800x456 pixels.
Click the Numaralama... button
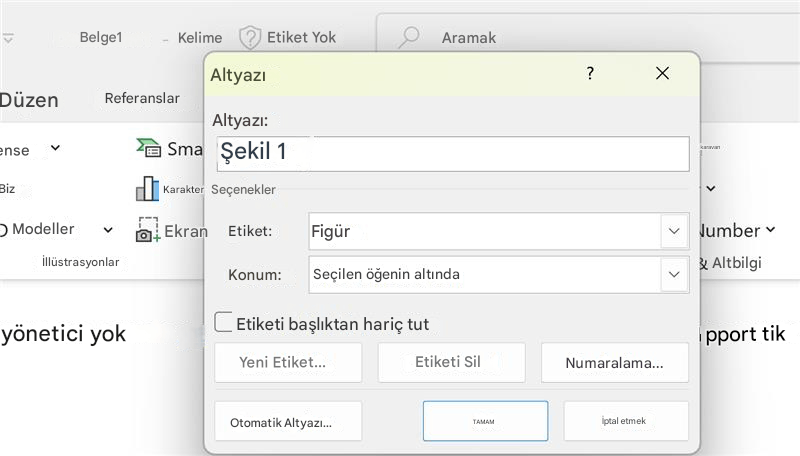tap(615, 363)
